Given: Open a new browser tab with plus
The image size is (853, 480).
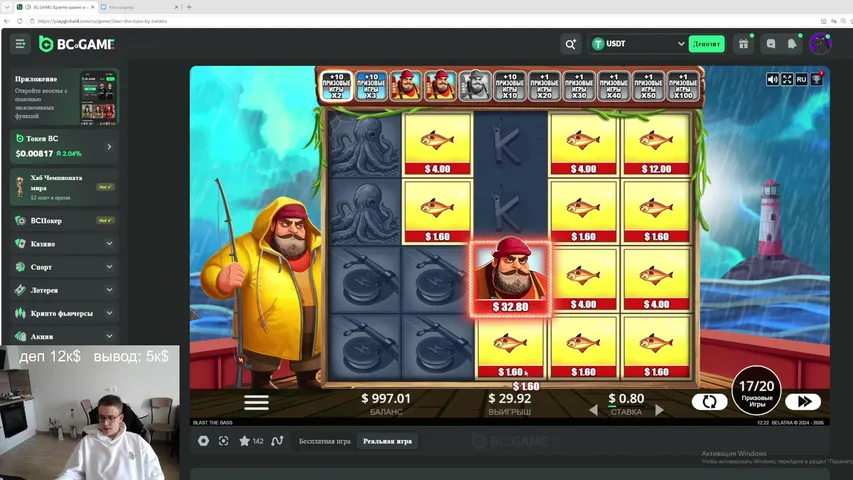Looking at the screenshot, I should coord(189,7).
